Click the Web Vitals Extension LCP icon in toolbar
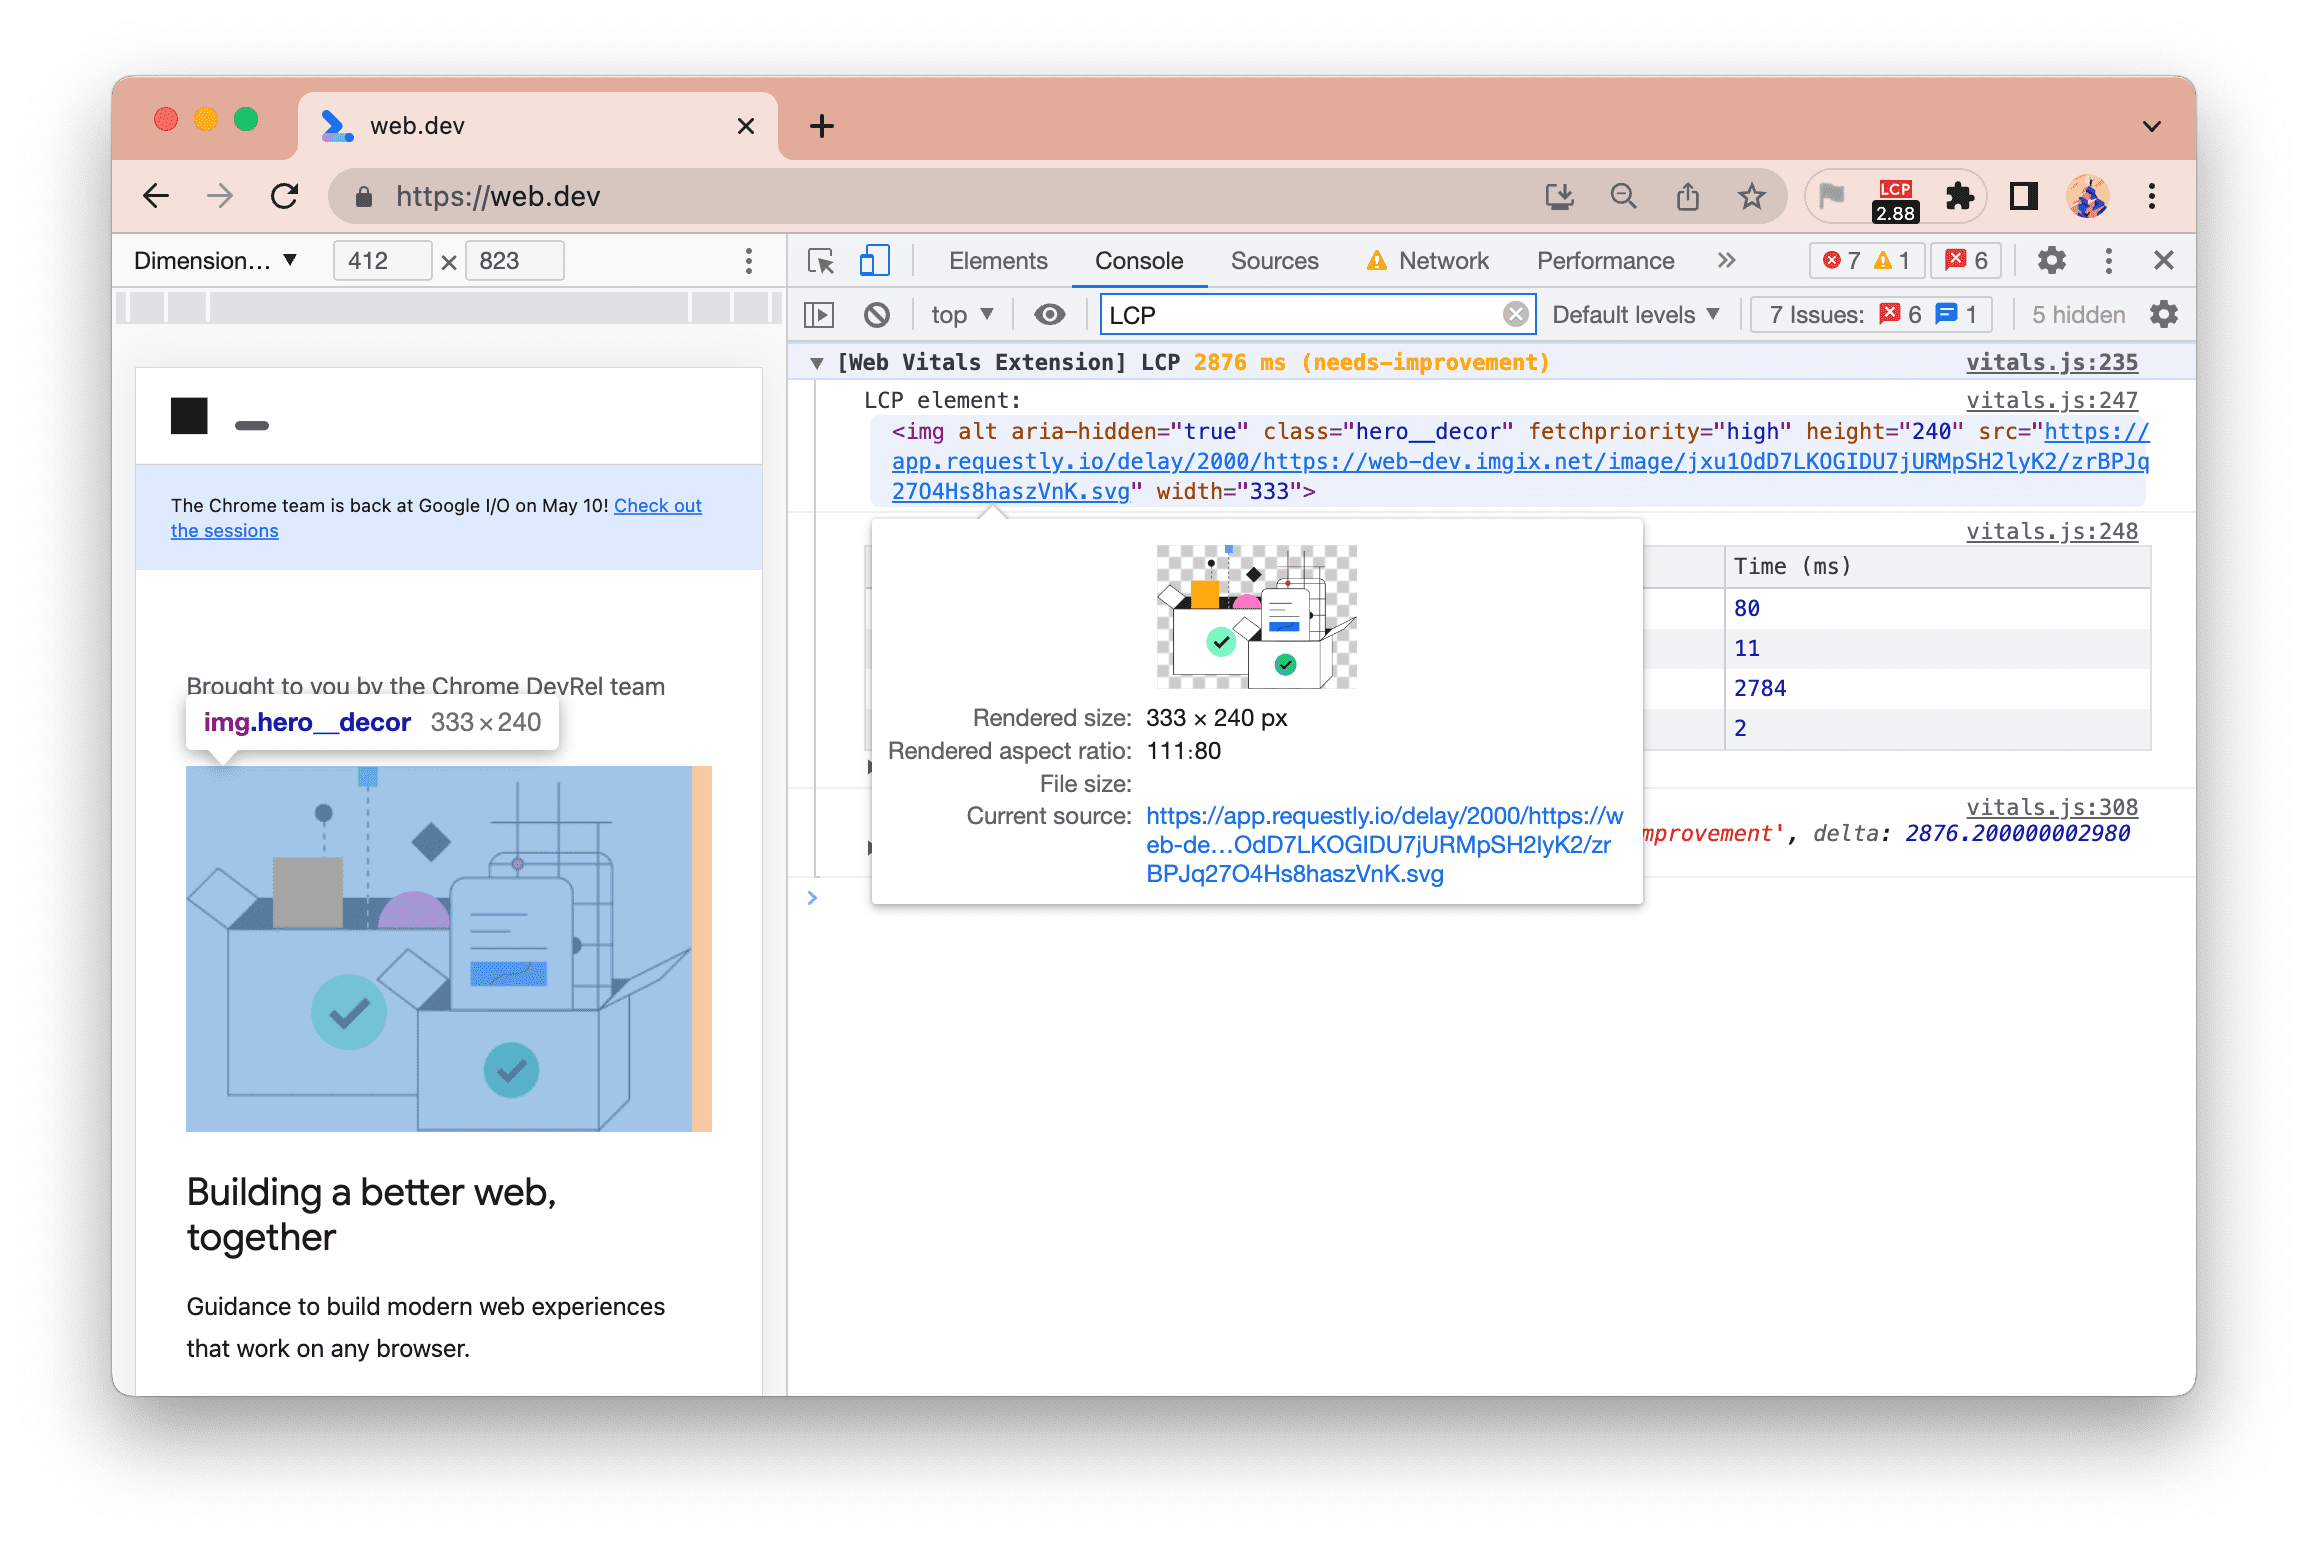 coord(1895,195)
